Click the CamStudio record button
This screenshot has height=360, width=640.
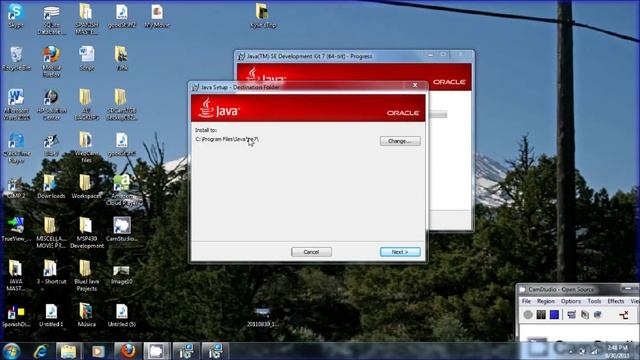pyautogui.click(x=528, y=314)
